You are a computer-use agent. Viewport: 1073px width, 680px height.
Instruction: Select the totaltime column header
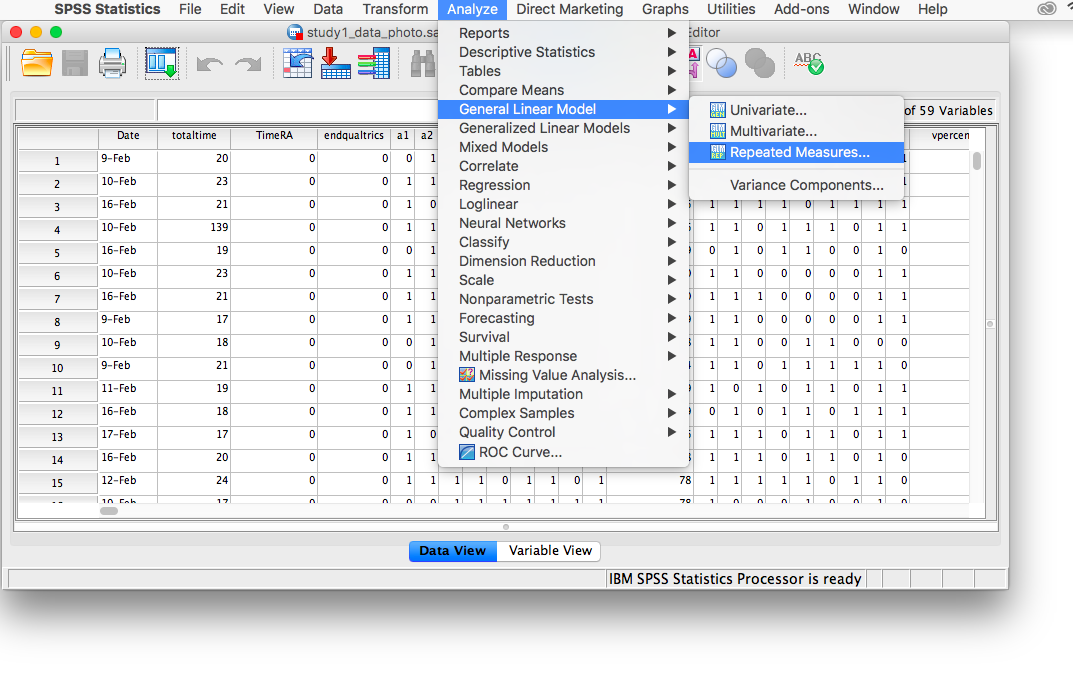194,135
